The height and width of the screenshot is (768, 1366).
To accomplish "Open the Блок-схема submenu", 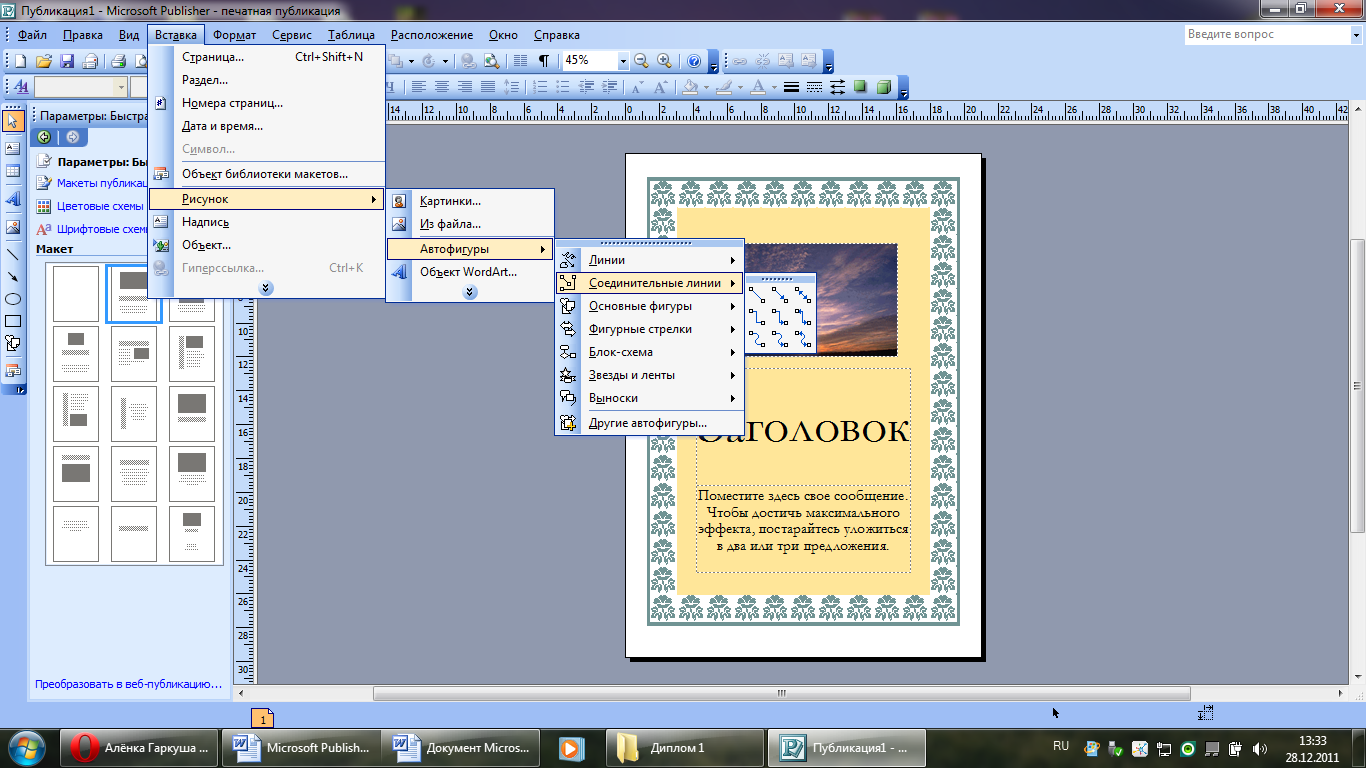I will click(650, 352).
